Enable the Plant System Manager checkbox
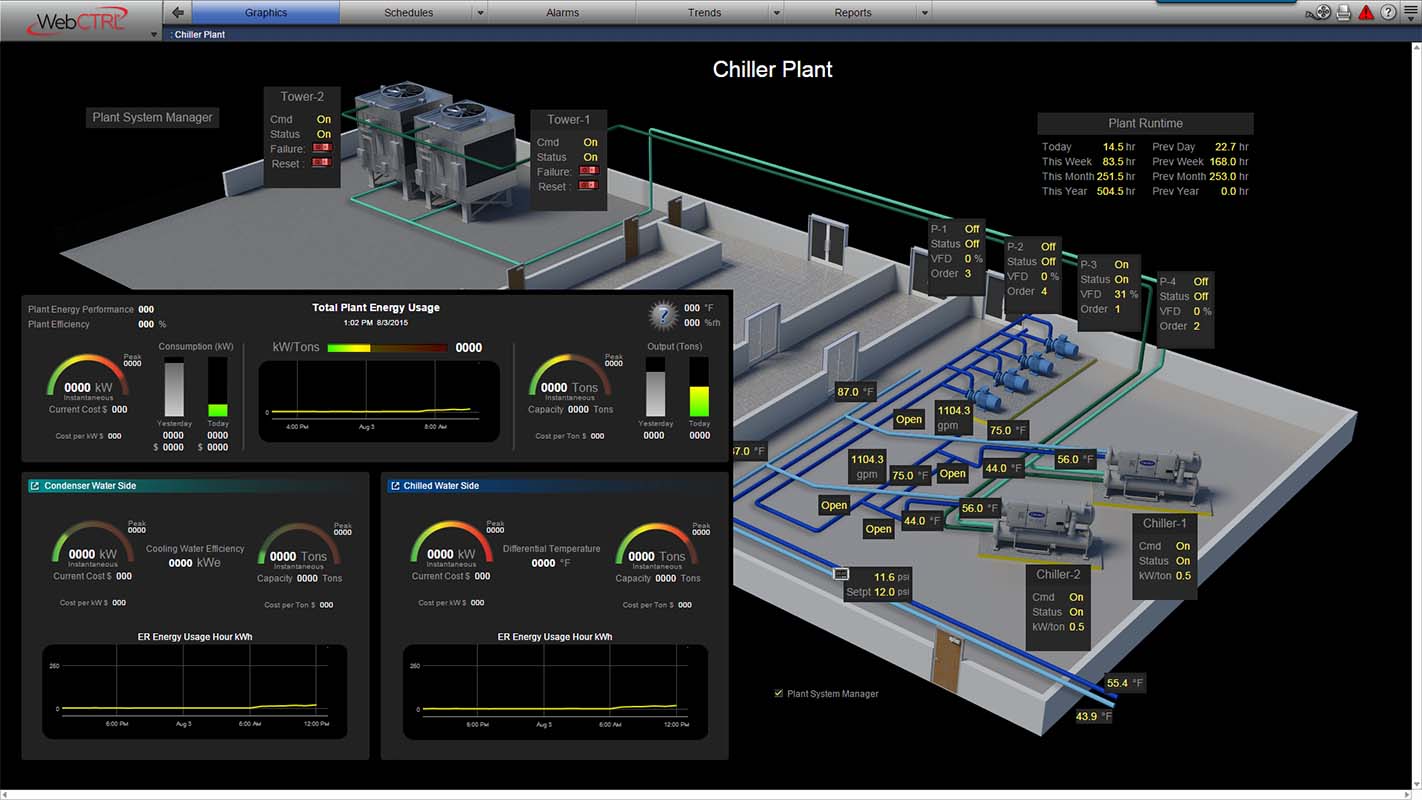The width and height of the screenshot is (1422, 800). 778,693
